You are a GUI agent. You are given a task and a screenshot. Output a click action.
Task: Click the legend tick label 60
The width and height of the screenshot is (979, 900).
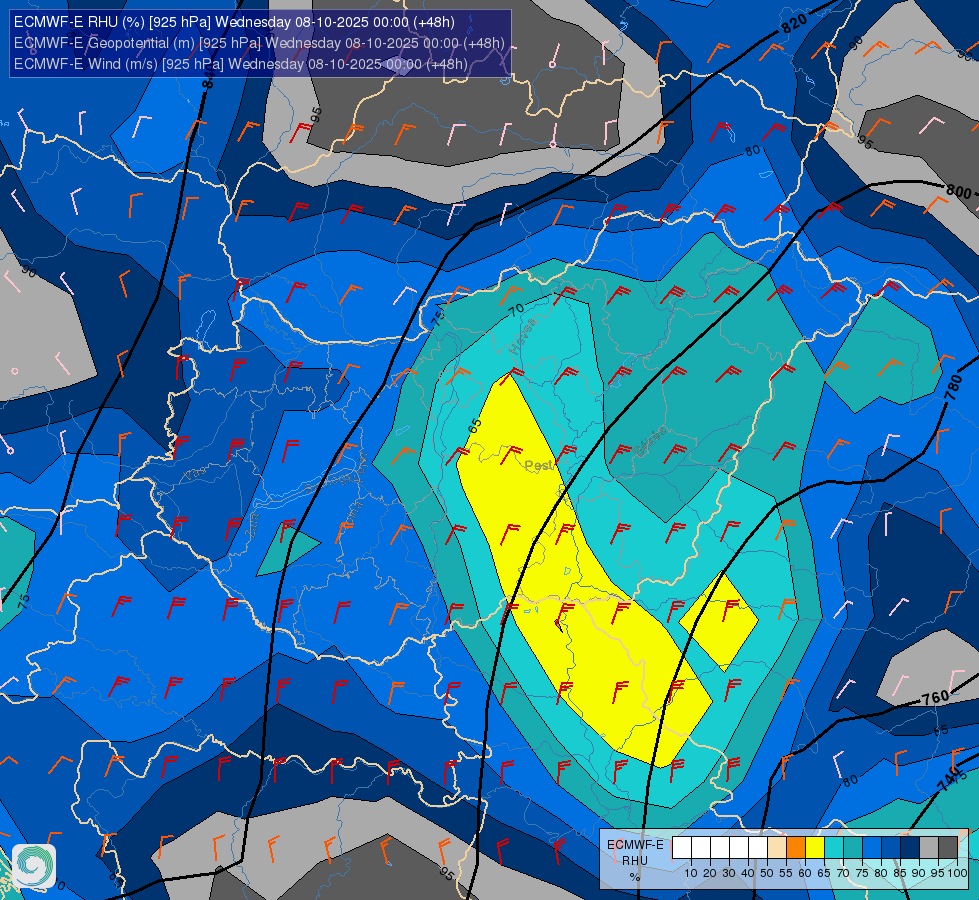coord(805,873)
